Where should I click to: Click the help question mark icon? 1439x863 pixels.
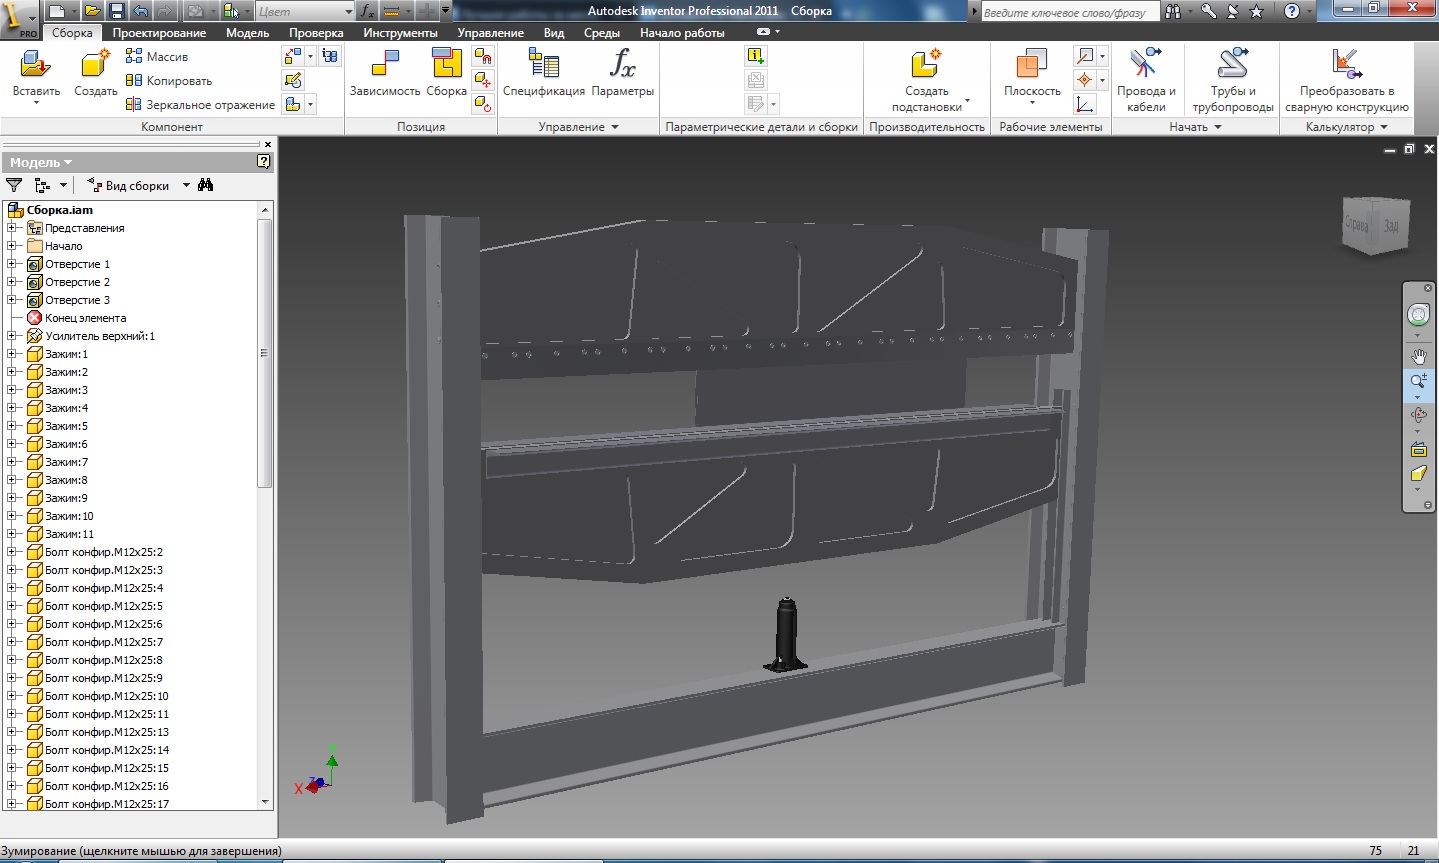click(1292, 11)
